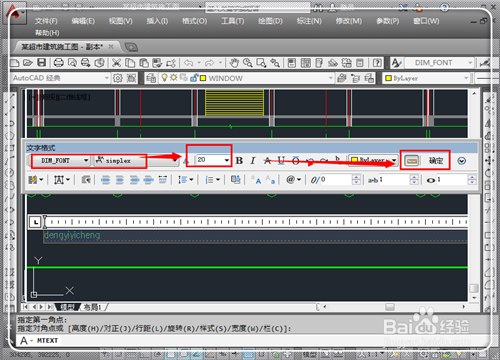Open Plot Preview icon
The image size is (500, 360).
(x=72, y=63)
